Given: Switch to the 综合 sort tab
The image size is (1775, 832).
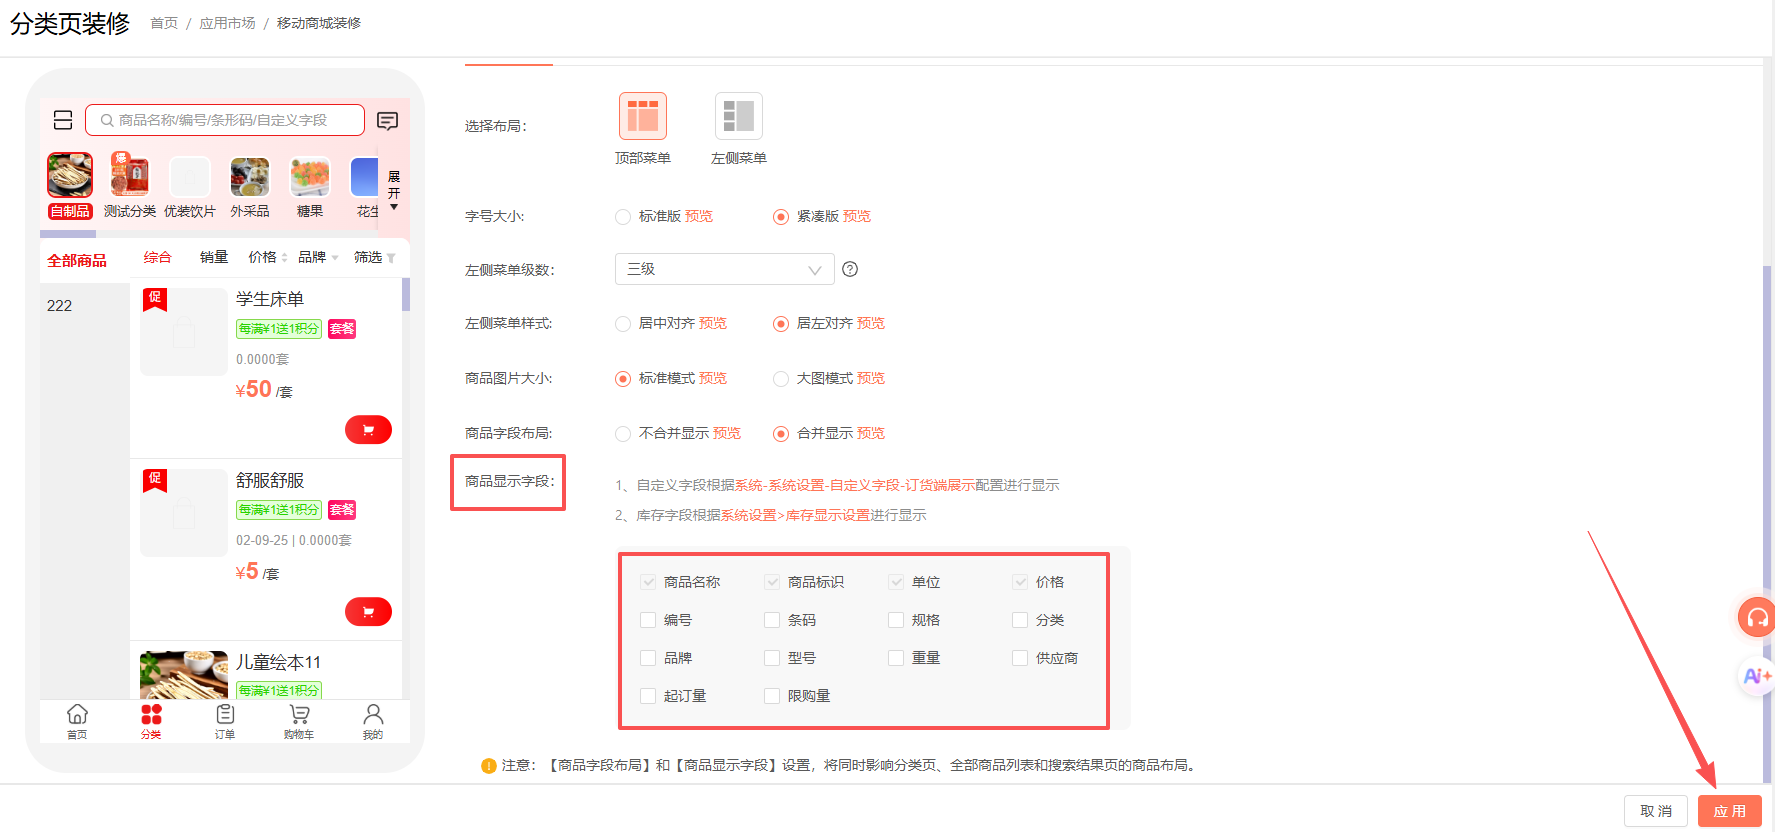Looking at the screenshot, I should [x=158, y=258].
